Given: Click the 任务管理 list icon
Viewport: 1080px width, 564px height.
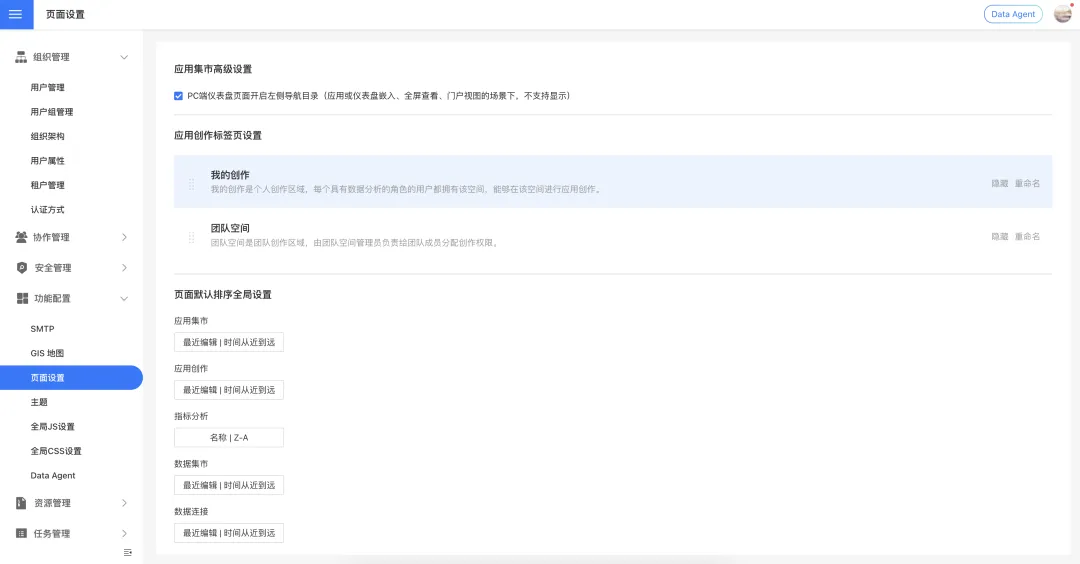Looking at the screenshot, I should point(21,534).
